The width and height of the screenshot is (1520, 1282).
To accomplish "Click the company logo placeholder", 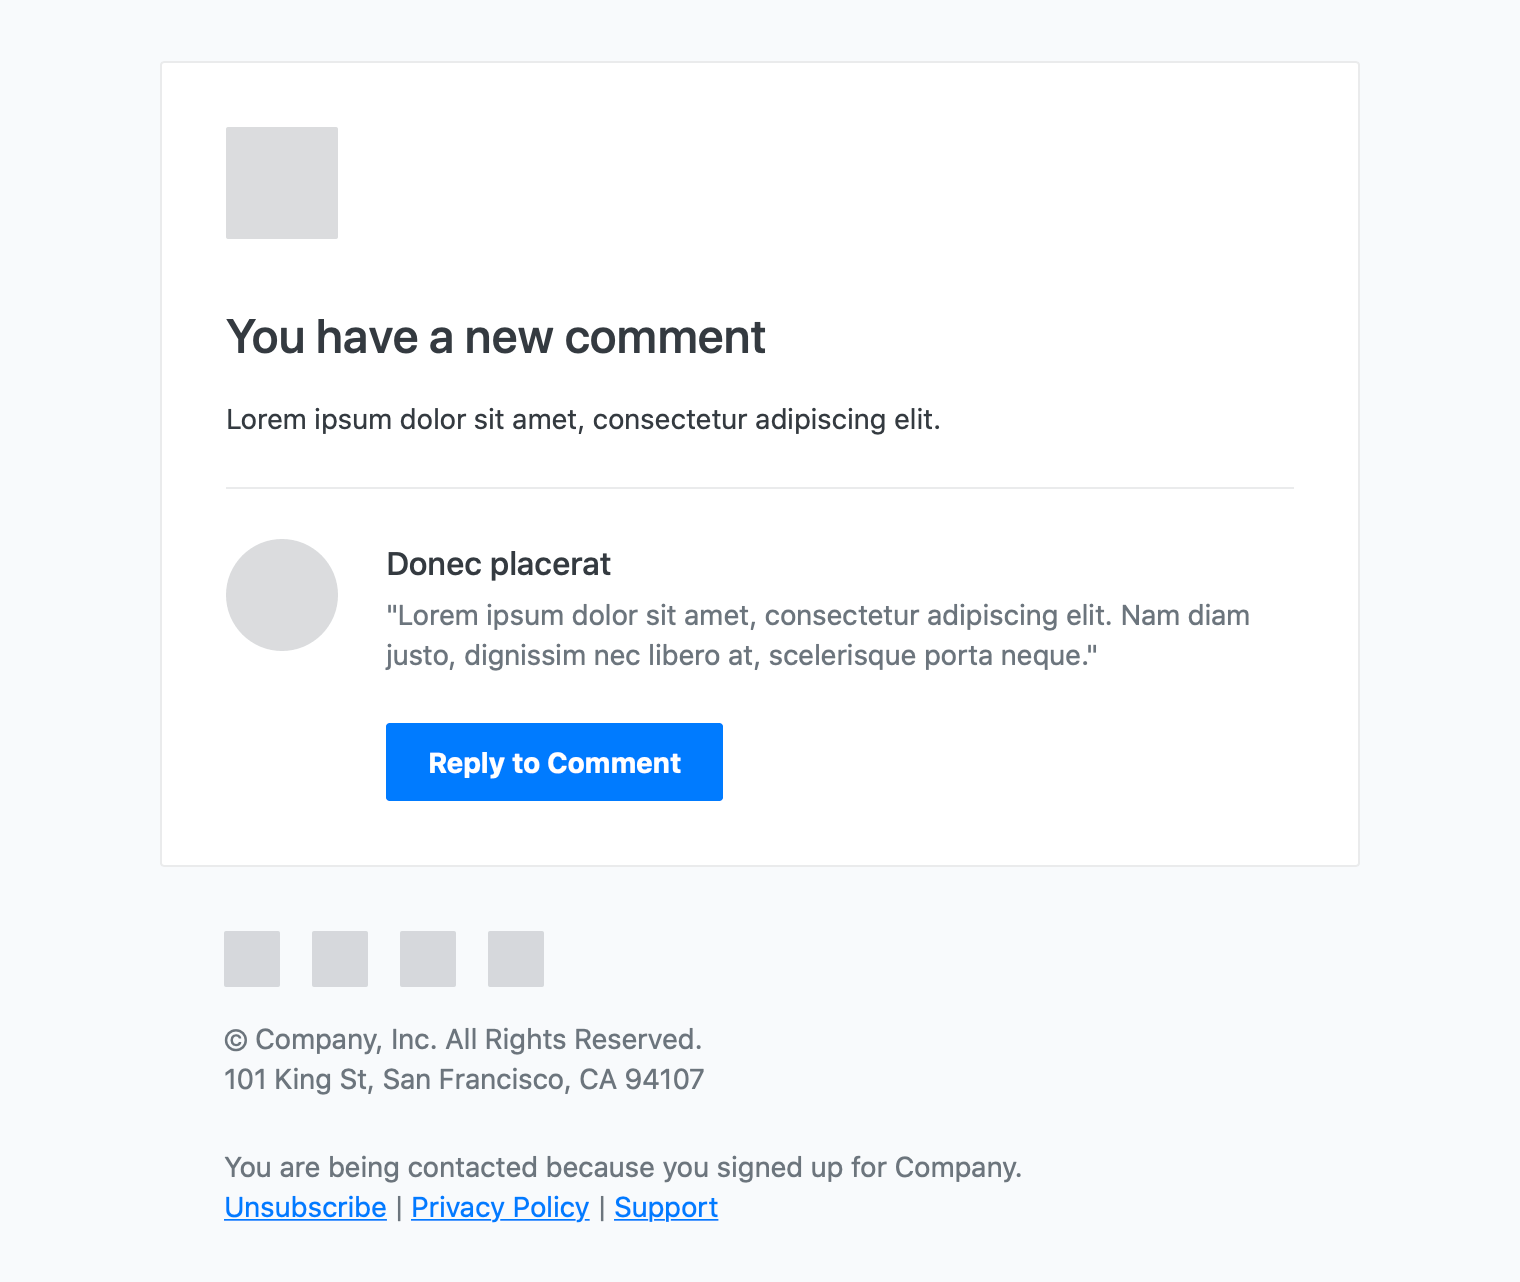I will [x=281, y=183].
